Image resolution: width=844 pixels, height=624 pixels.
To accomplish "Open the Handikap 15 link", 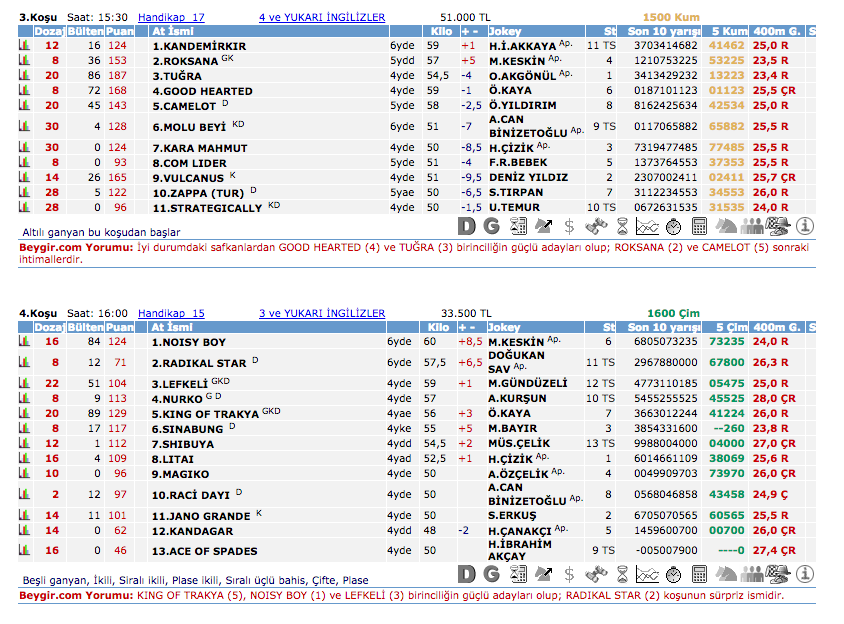I will (171, 314).
